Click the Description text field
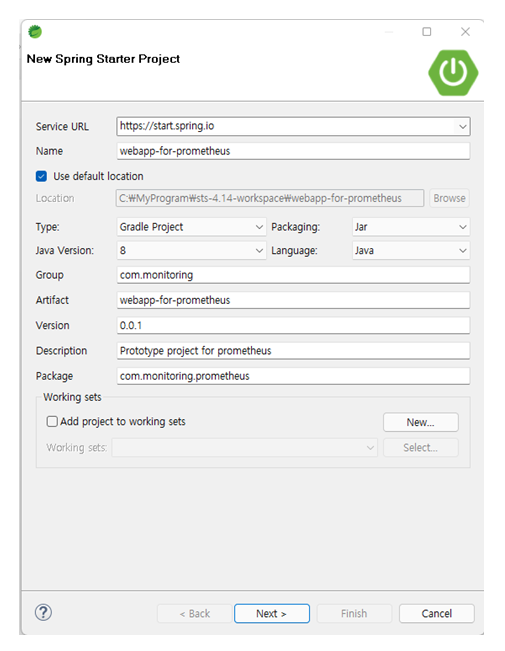 point(293,351)
